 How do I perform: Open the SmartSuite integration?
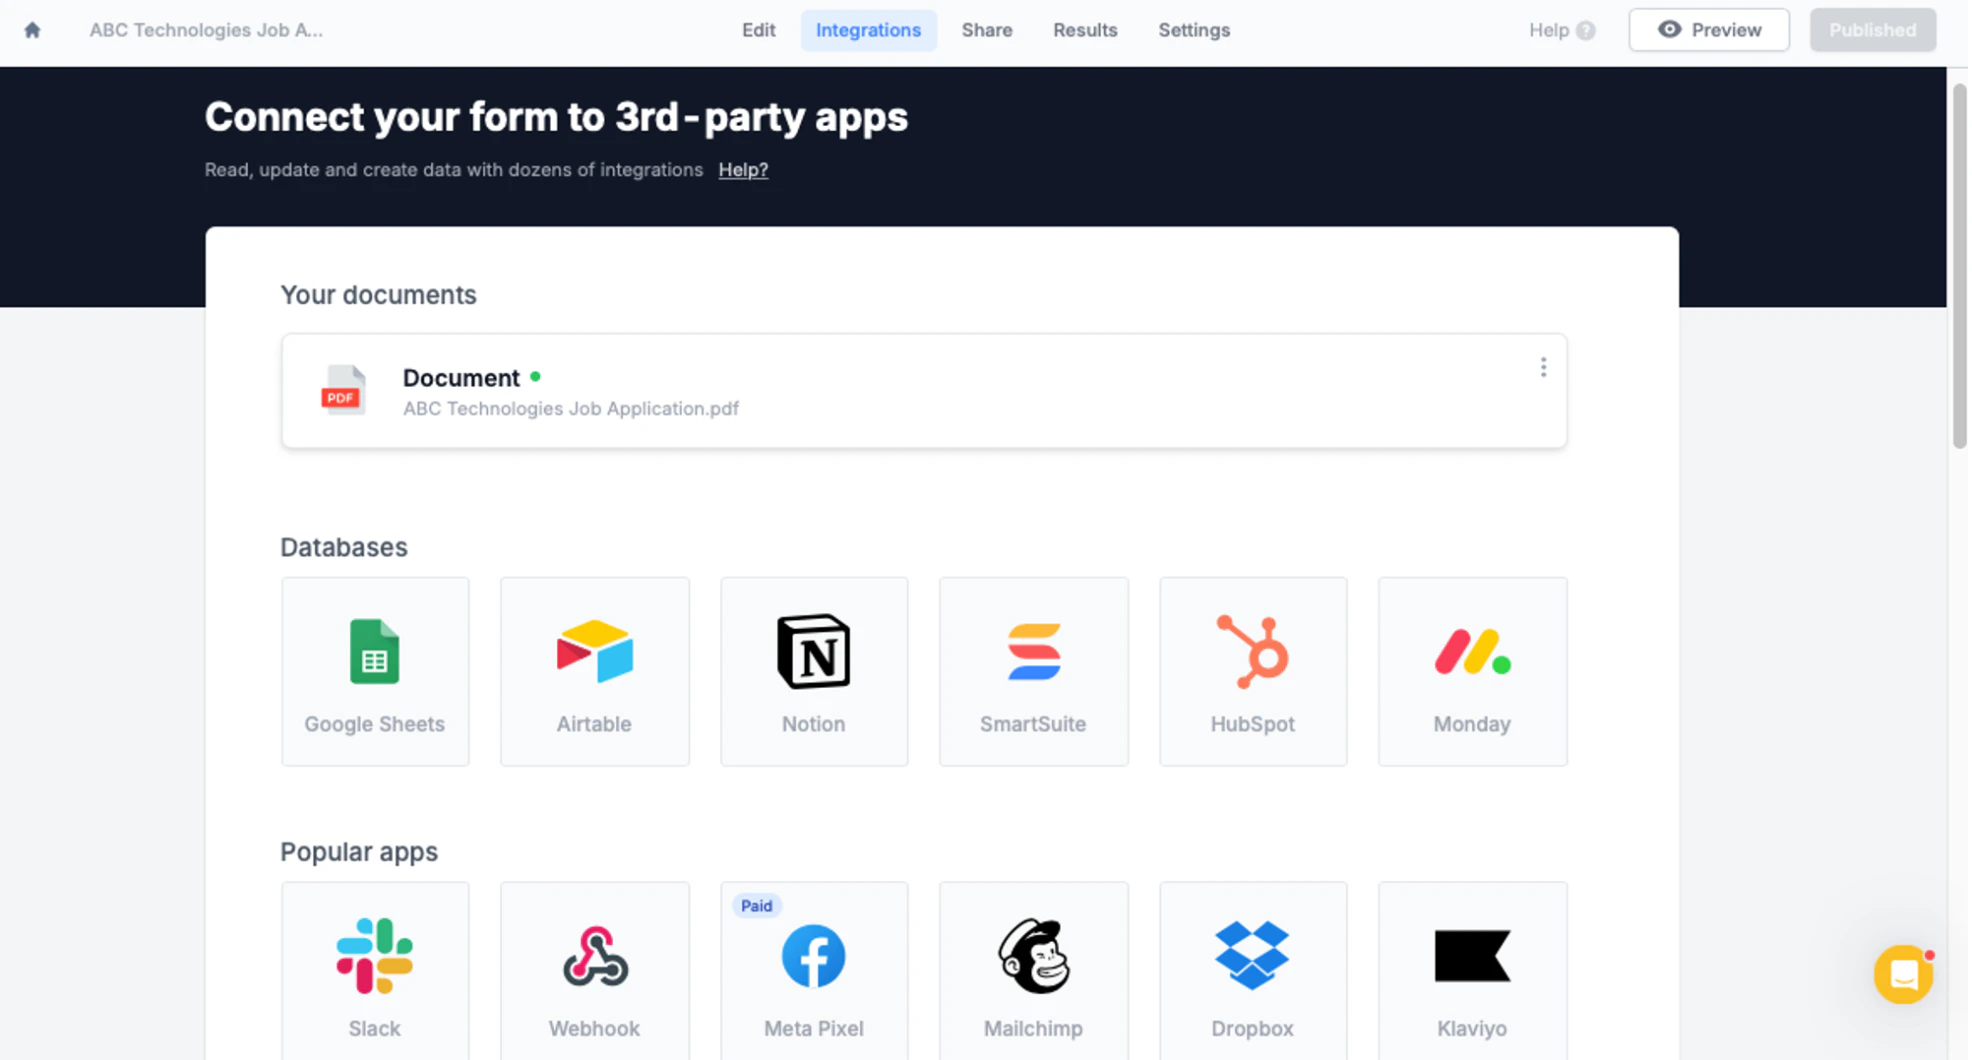(1034, 671)
